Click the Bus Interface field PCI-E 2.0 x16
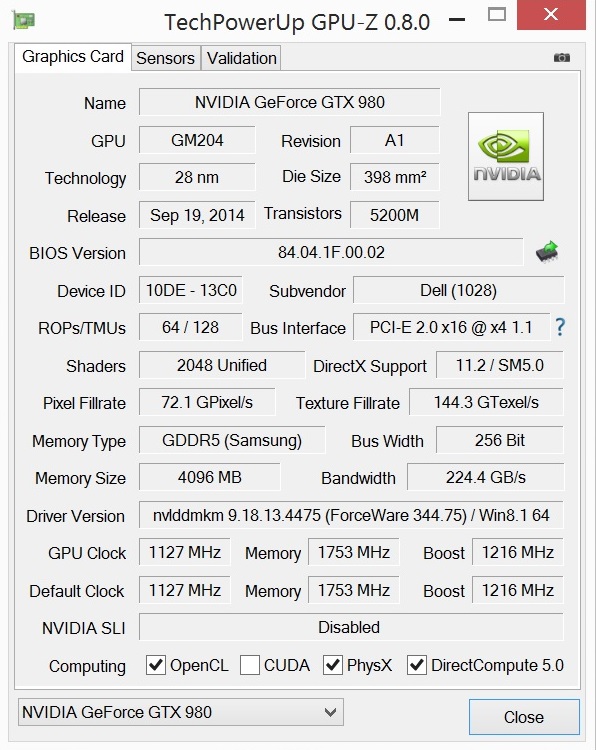The height and width of the screenshot is (750, 596). click(451, 327)
